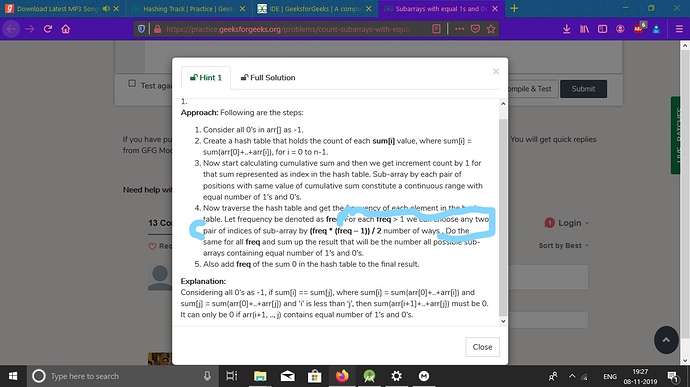The height and width of the screenshot is (387, 690).
Task: Click hint dialog scrollbar down arrow
Action: 503,321
